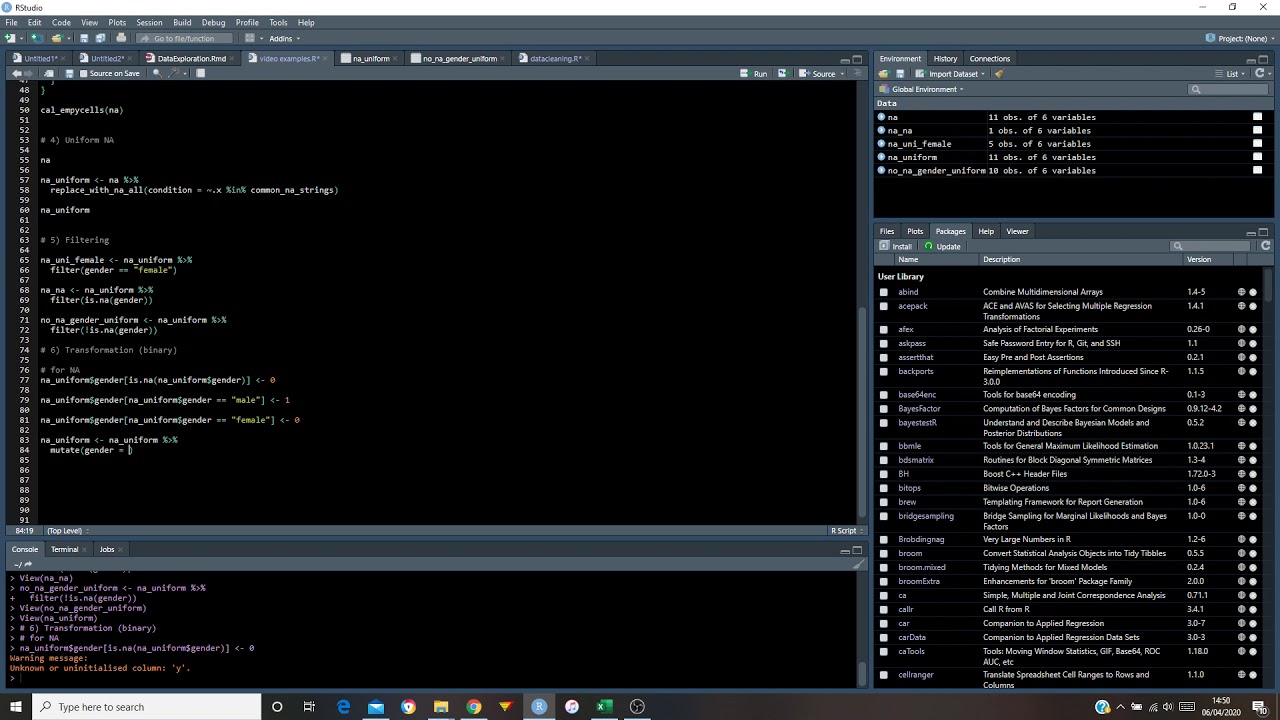Tick the afex package checkbox
Screen dimensions: 1280x720
click(884, 329)
